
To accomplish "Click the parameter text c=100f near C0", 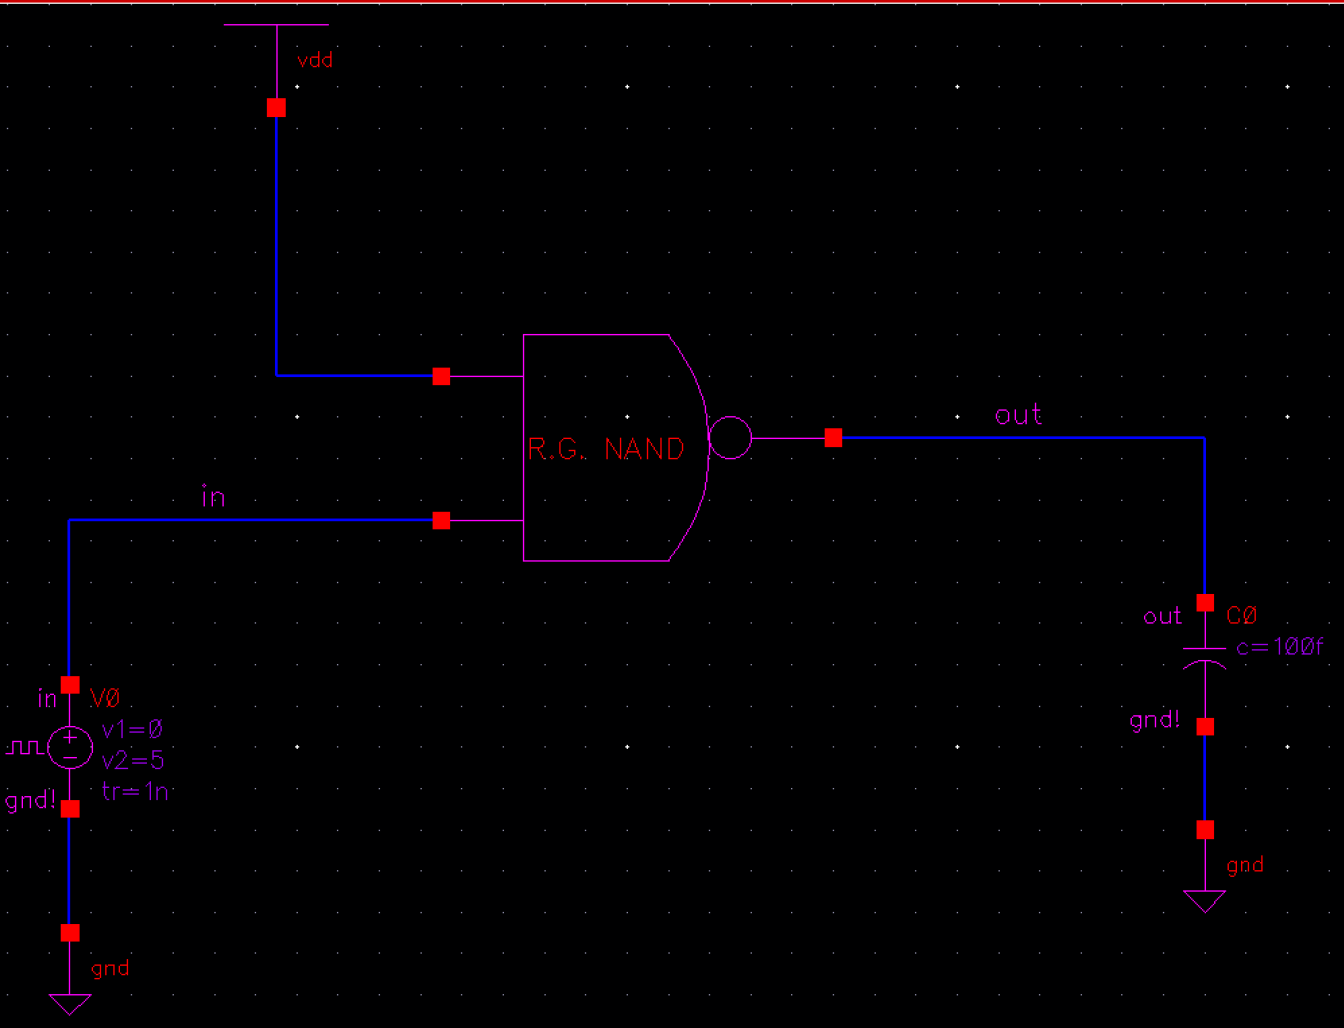I will 1280,648.
